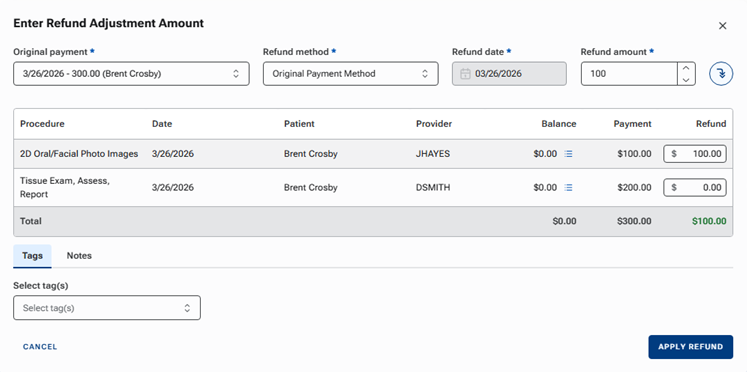Click the distribute refund amount arrow icon
This screenshot has width=747, height=372.
click(x=721, y=74)
